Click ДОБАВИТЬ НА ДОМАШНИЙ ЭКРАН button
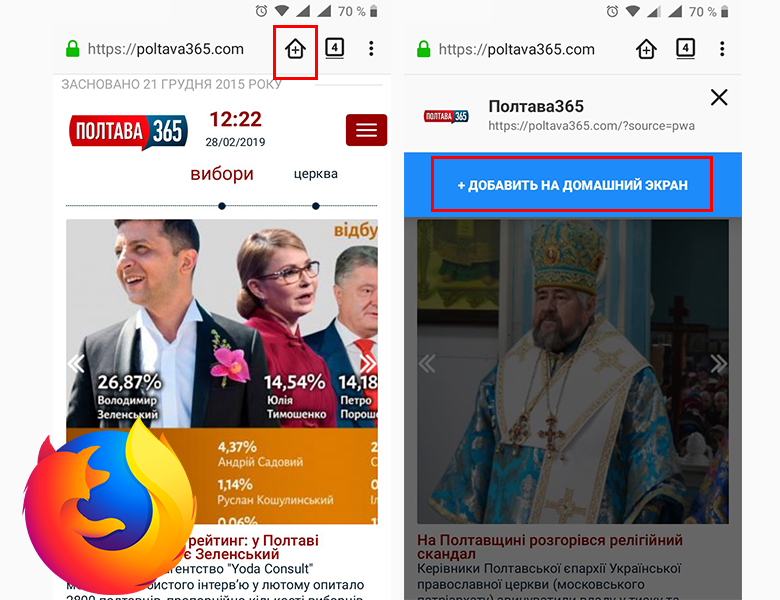780x600 pixels. click(572, 185)
